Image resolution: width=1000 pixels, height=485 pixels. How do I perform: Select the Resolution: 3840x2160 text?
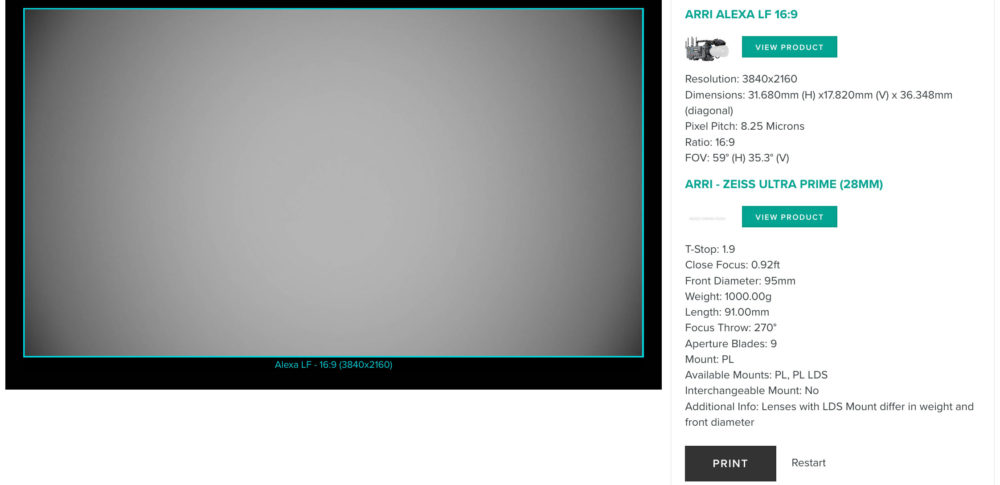click(x=741, y=79)
